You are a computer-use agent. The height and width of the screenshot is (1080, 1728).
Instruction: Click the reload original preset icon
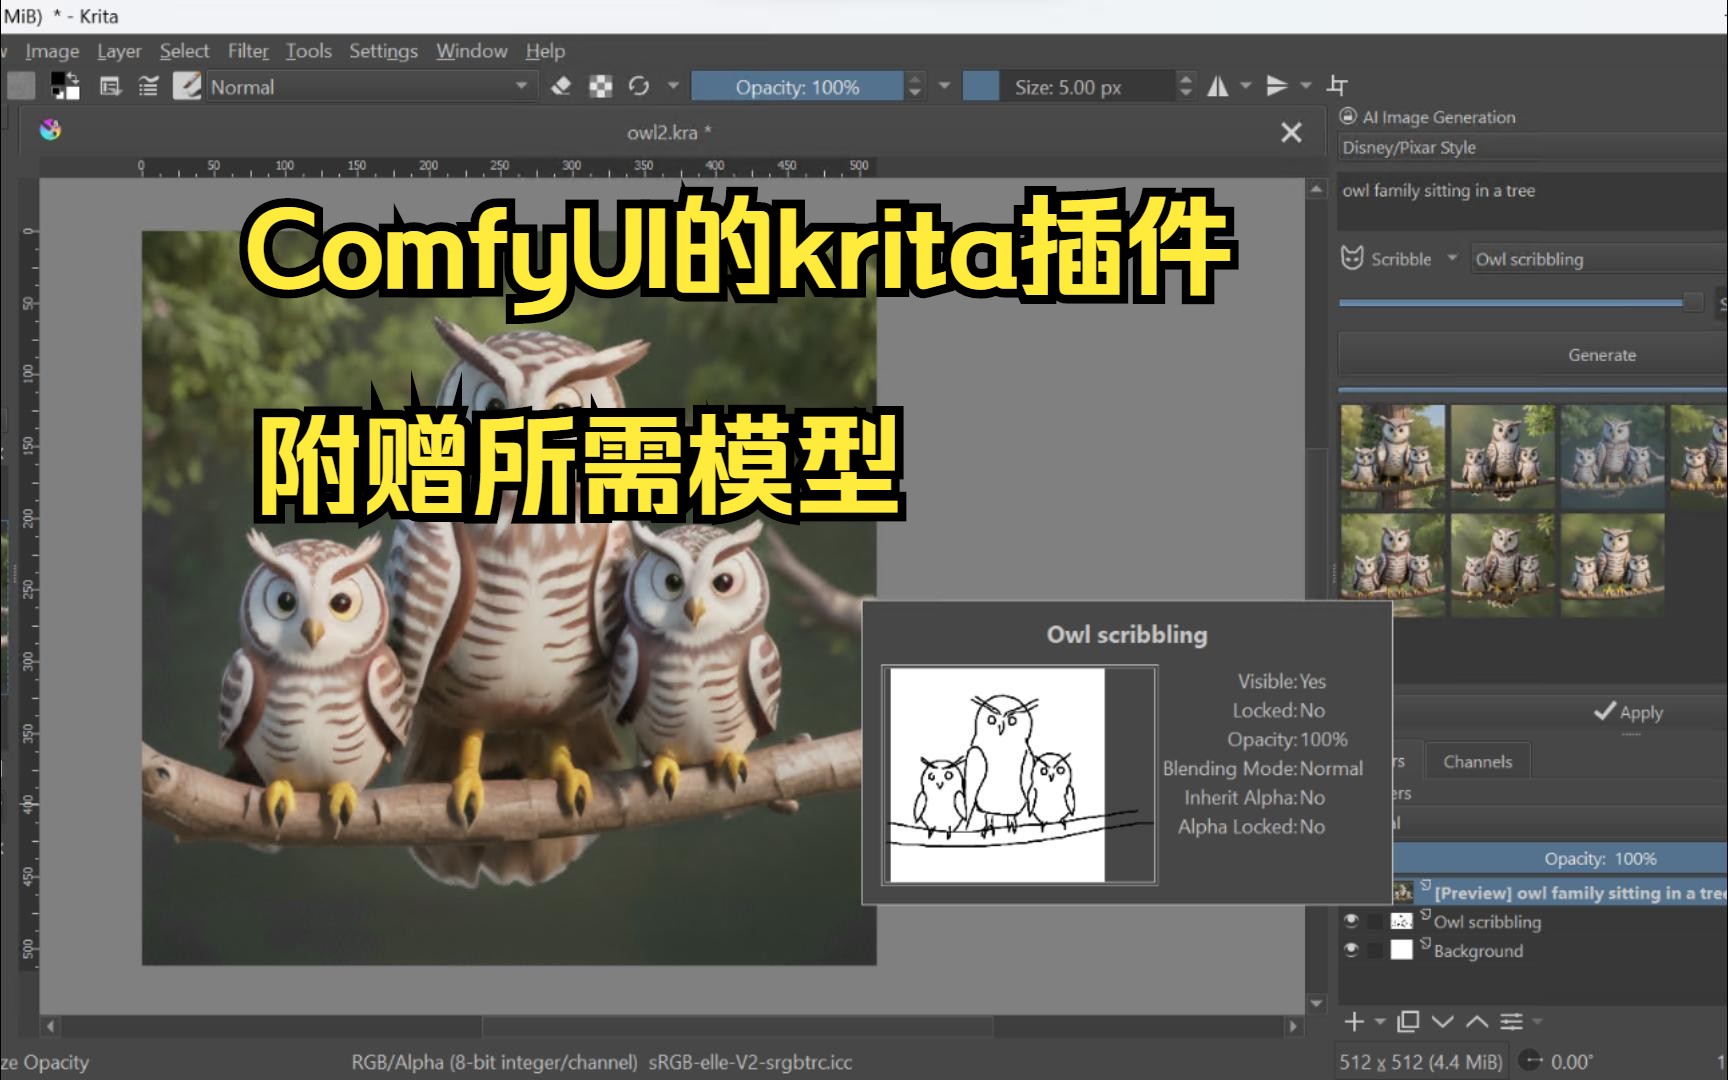coord(637,86)
